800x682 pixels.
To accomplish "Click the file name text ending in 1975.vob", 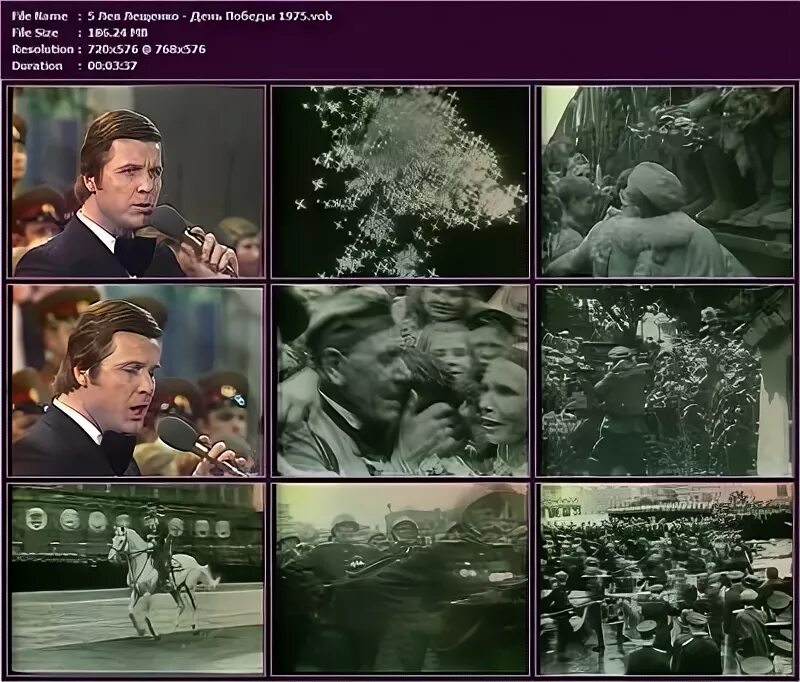I will pos(210,16).
